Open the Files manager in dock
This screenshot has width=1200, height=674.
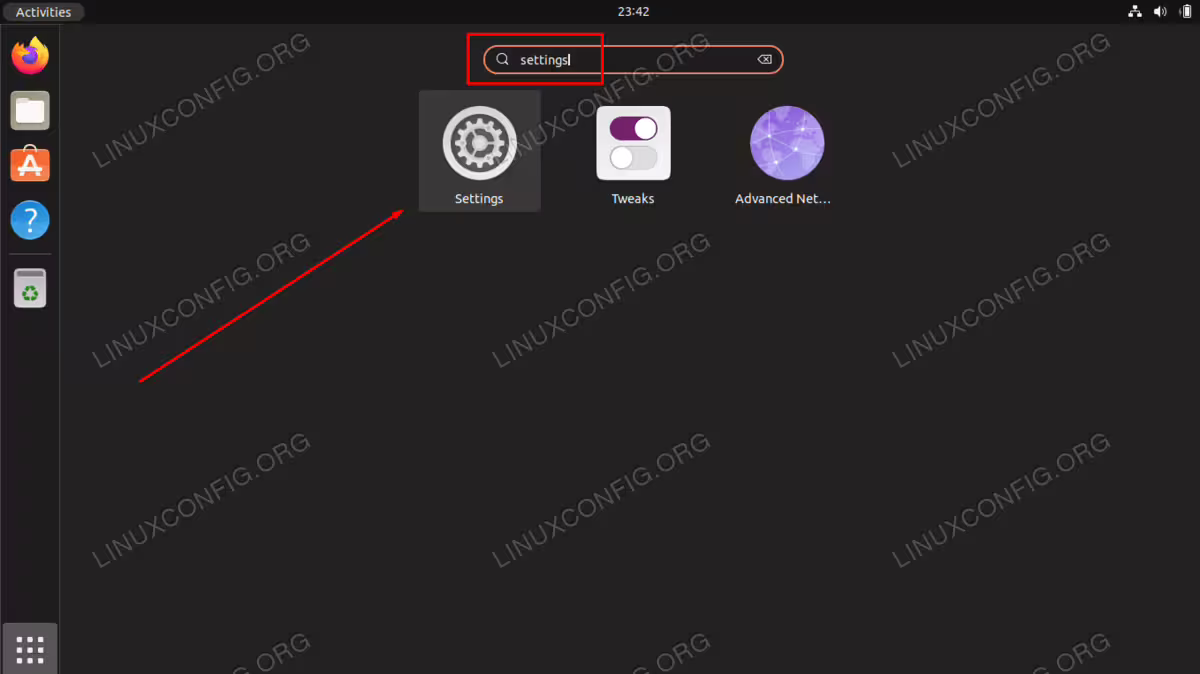pos(30,110)
